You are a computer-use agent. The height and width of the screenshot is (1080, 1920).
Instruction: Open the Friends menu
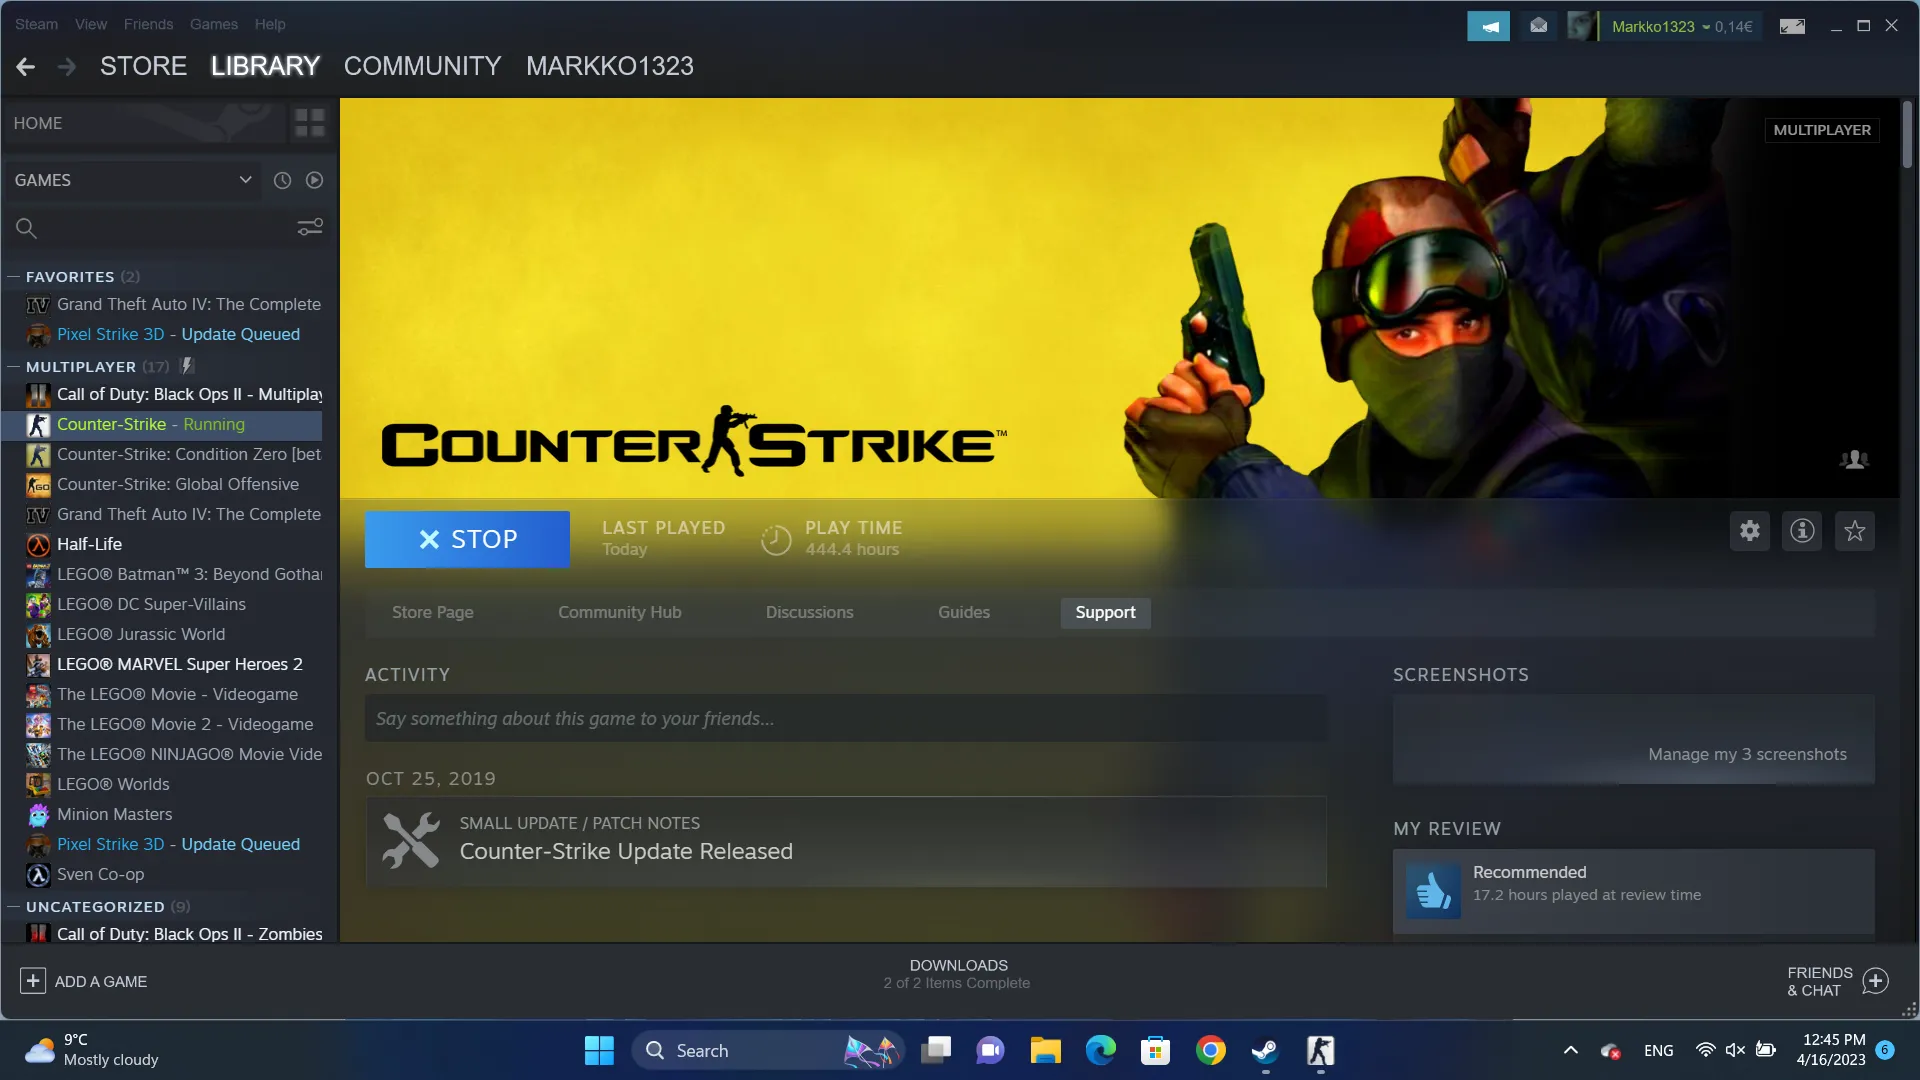tap(148, 24)
